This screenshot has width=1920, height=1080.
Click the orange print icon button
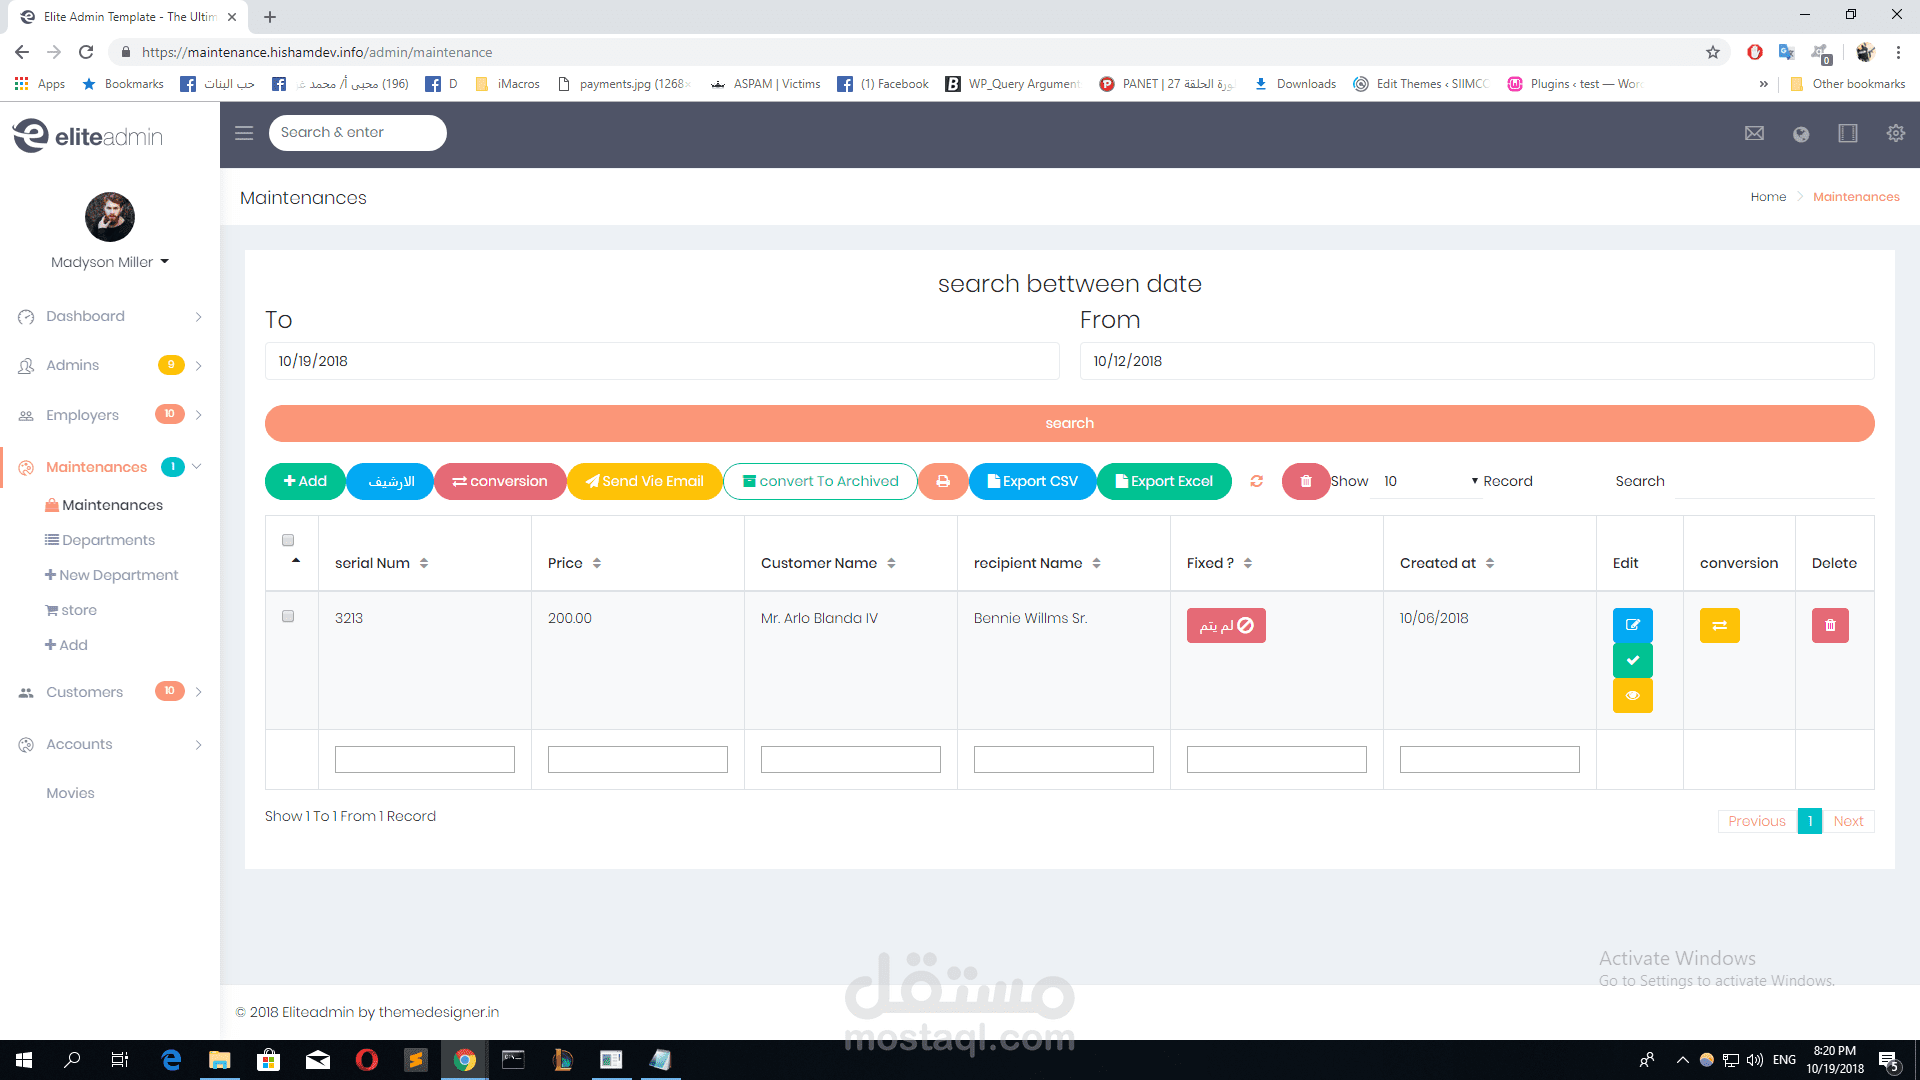click(x=943, y=481)
